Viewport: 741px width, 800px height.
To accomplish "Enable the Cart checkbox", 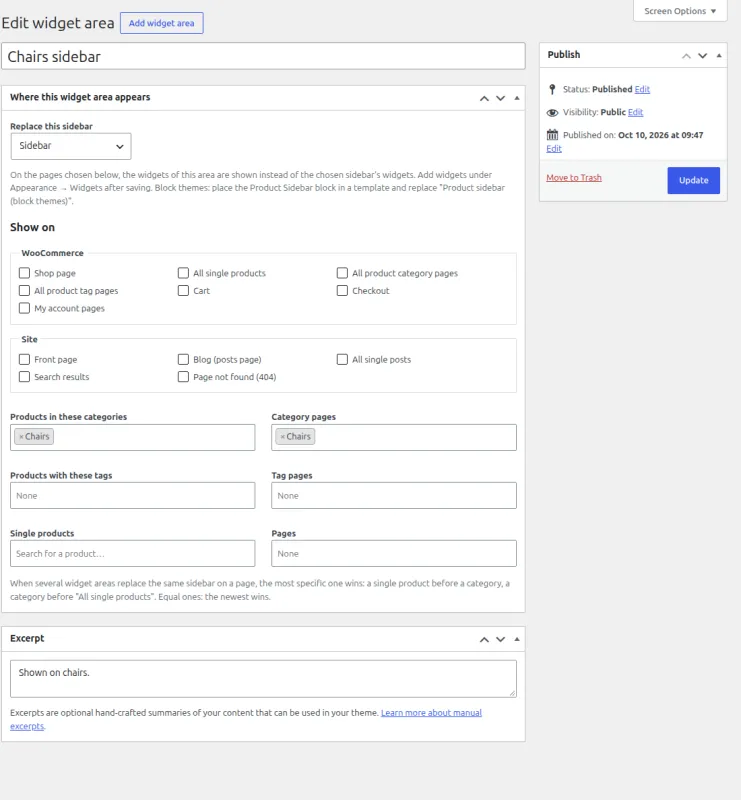I will [183, 290].
